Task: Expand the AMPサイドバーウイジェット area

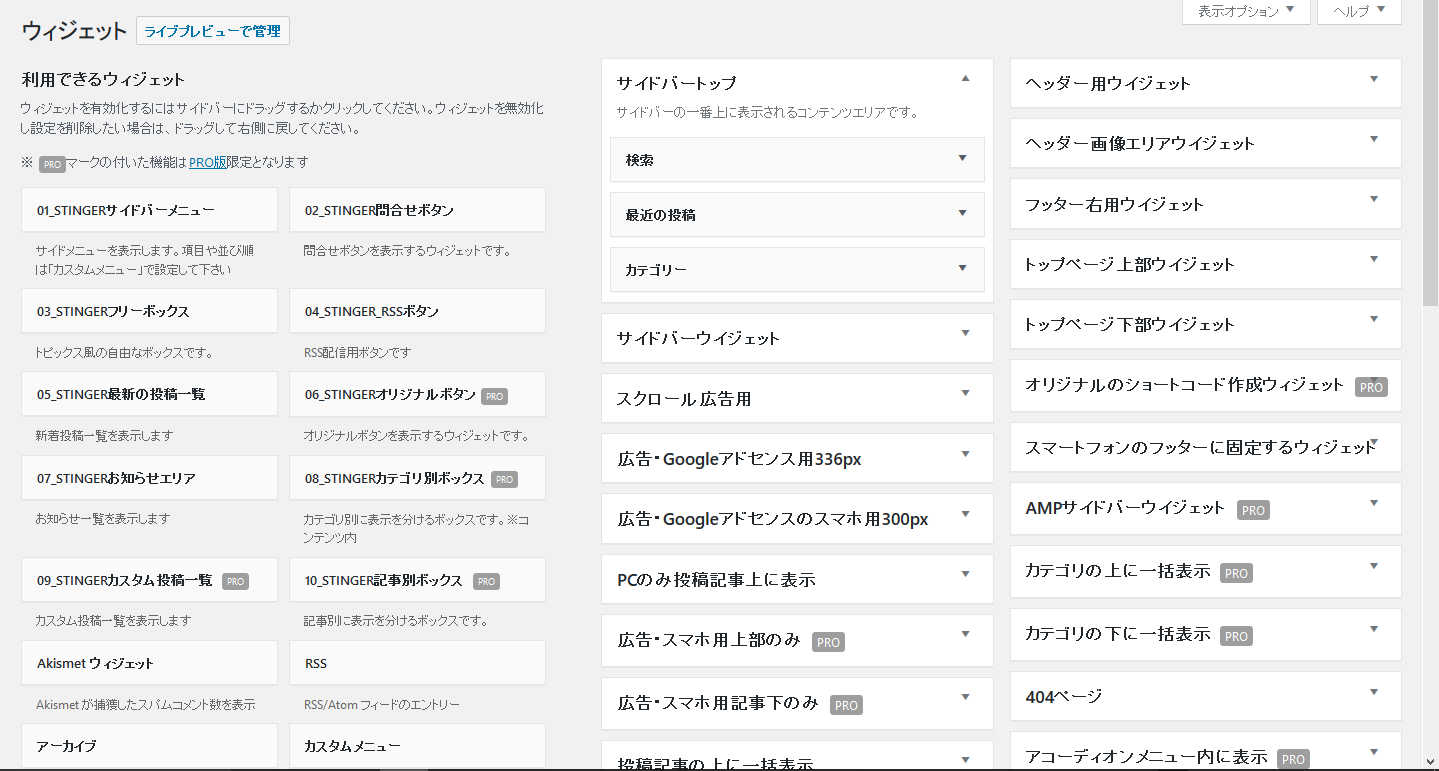Action: click(1372, 507)
